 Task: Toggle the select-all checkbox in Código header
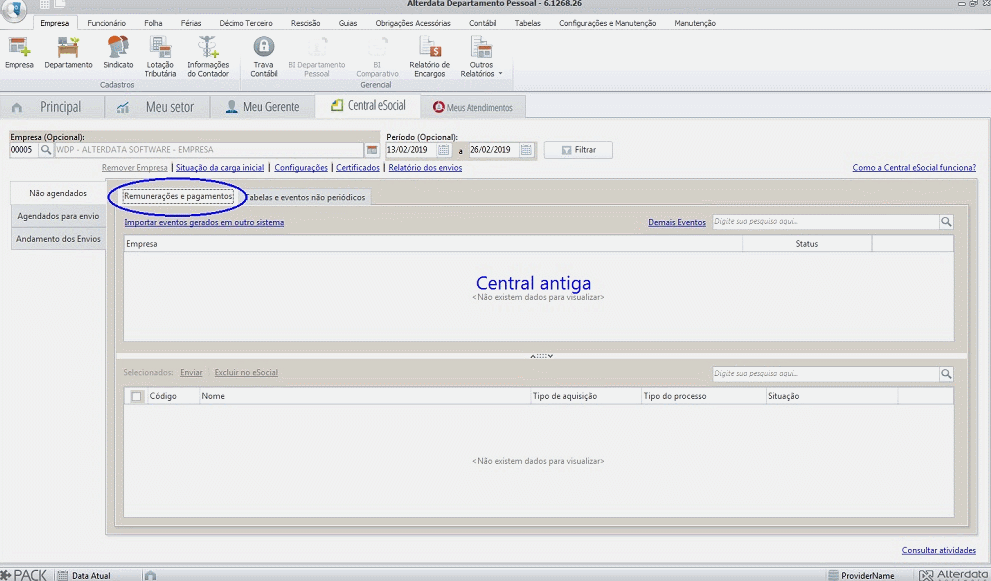pos(136,396)
